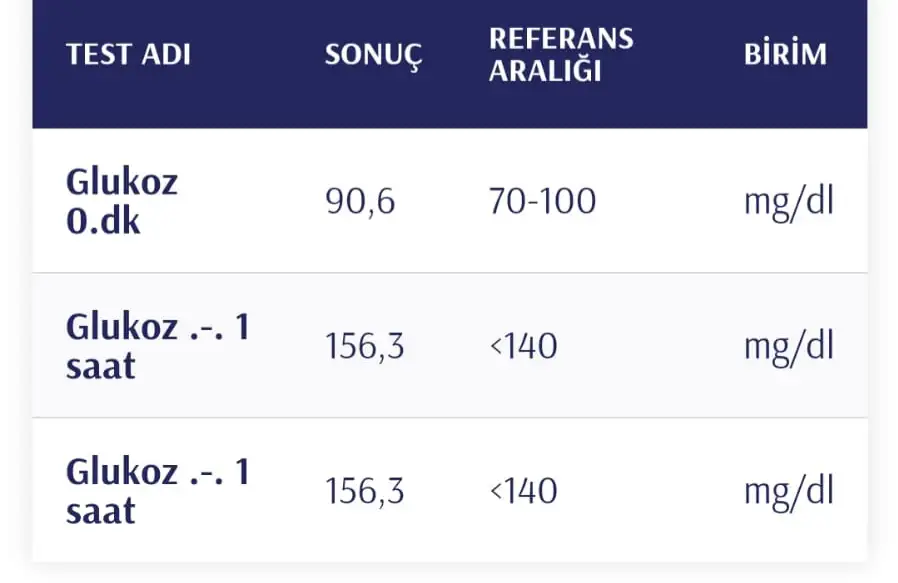Select the first 156,3 result value

(x=365, y=346)
